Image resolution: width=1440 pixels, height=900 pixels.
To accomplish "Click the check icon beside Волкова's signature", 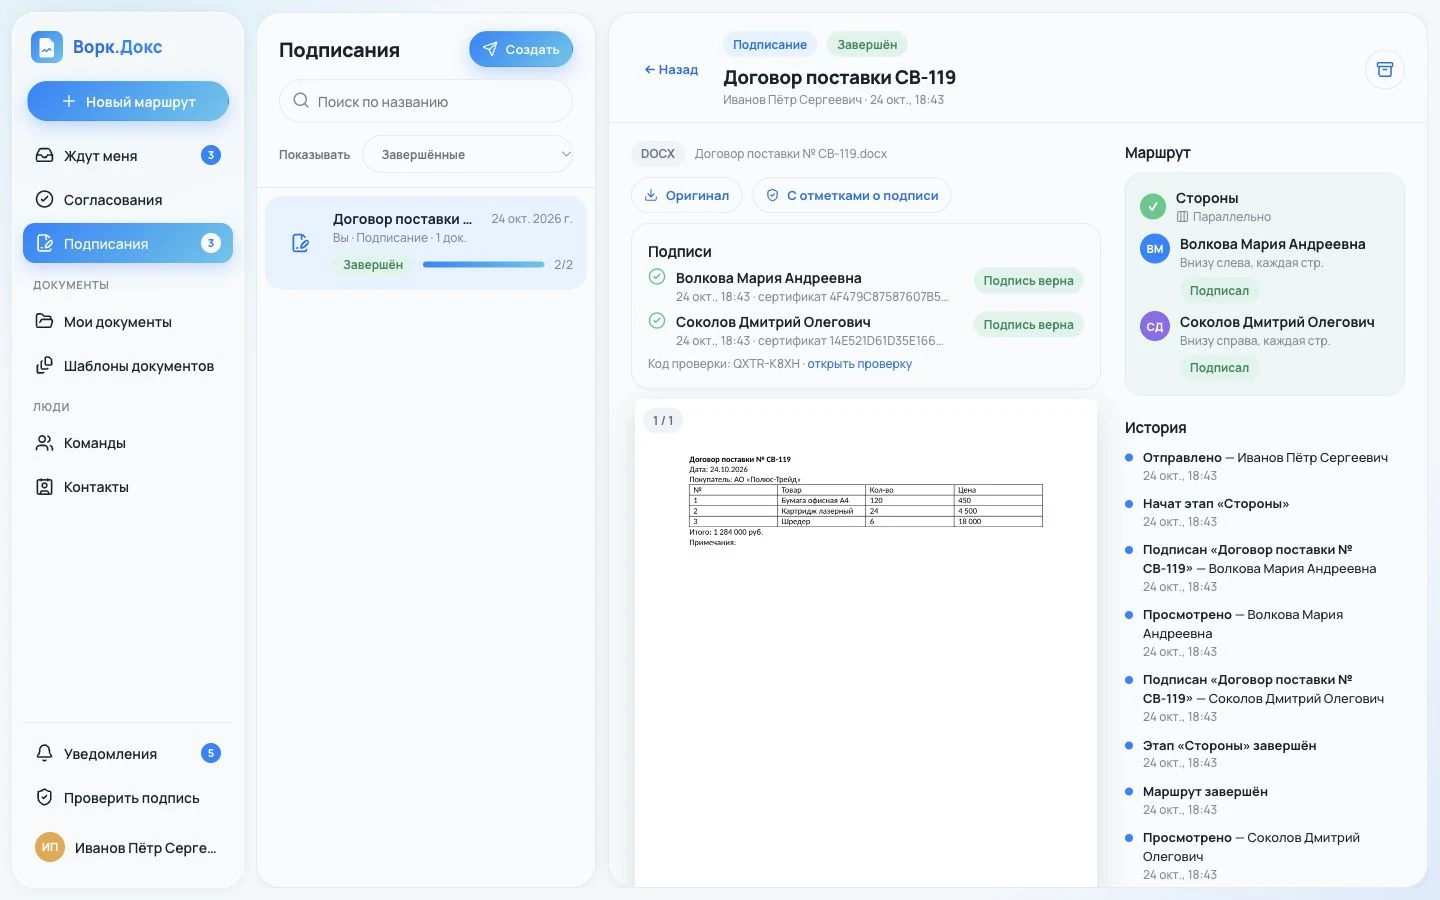I will pyautogui.click(x=657, y=277).
